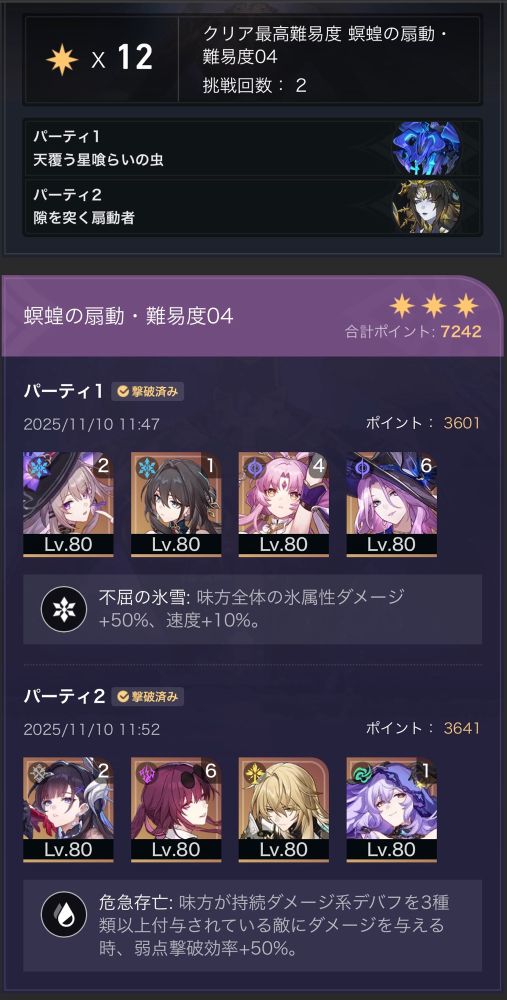Tap the 危急存亡 droplet buff icon
The width and height of the screenshot is (507, 1000).
(64, 915)
